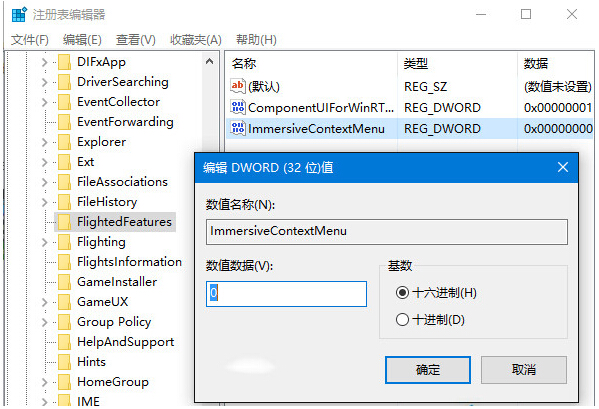This screenshot has width=599, height=409.
Task: Open the 查看(V) menu
Action: click(x=136, y=40)
